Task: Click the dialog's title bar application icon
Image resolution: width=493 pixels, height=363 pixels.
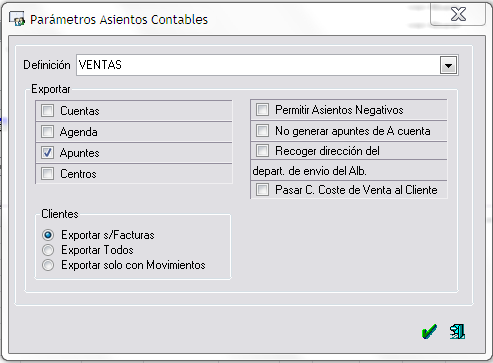Action: [17, 19]
